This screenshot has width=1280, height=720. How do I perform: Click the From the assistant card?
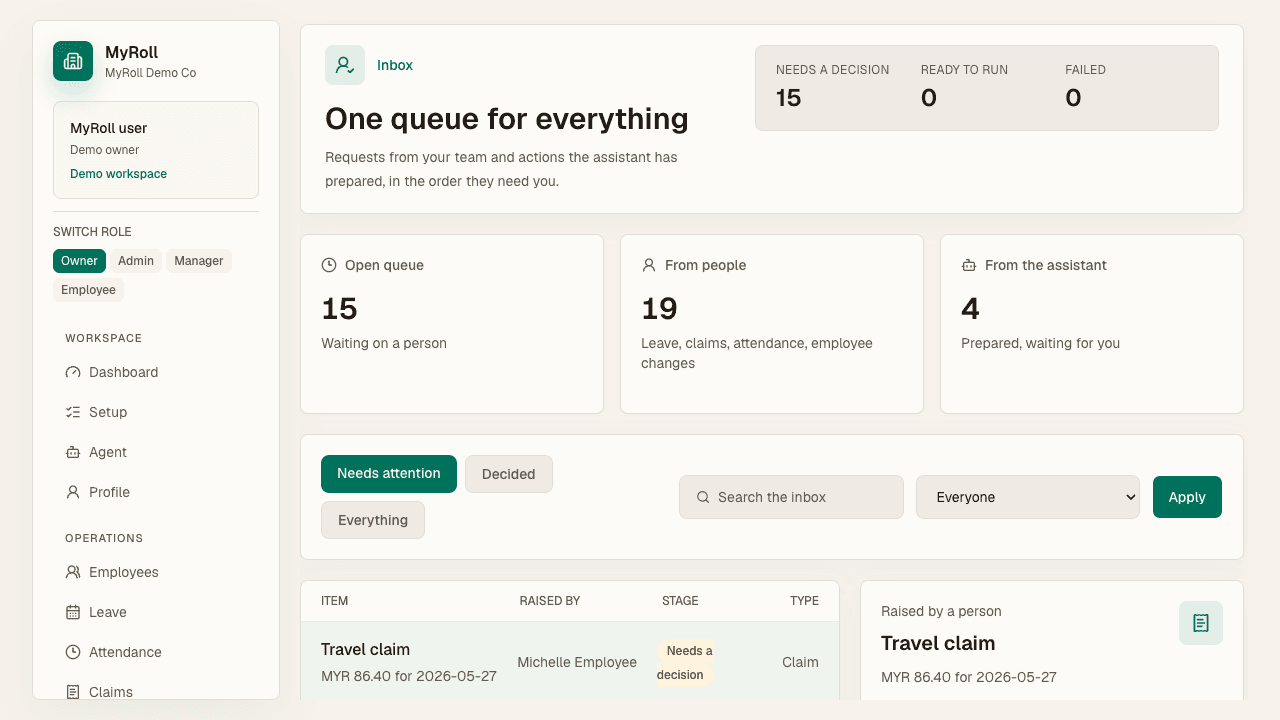coord(1092,324)
